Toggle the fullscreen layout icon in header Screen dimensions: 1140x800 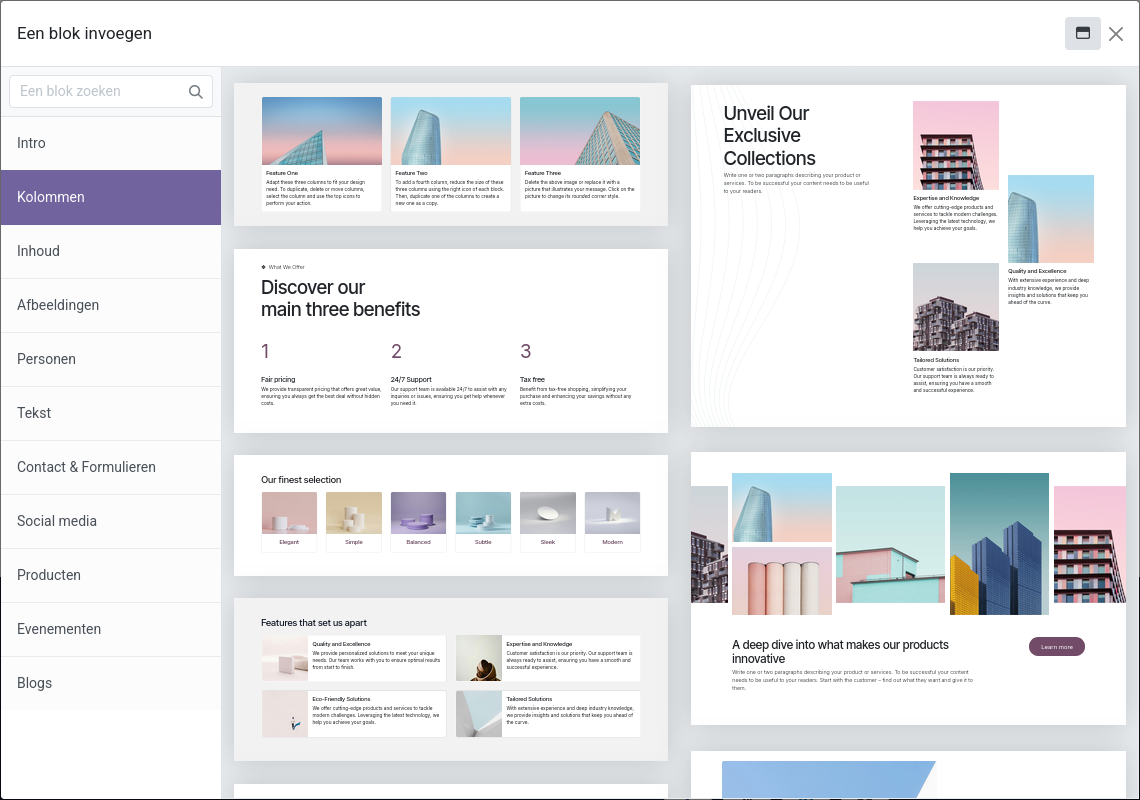coord(1082,34)
